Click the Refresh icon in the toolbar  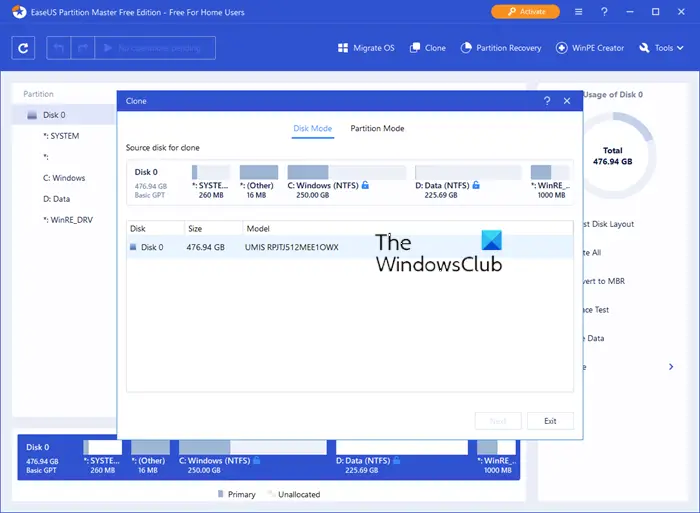23,48
